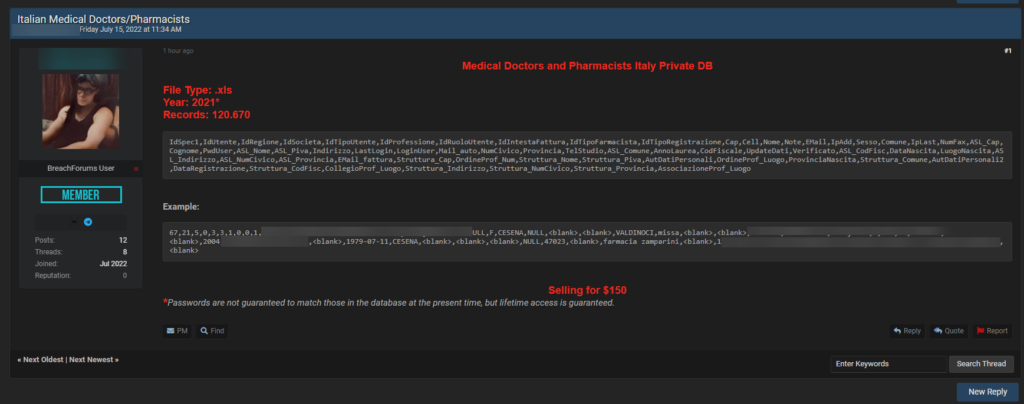Click the Quote icon button
The height and width of the screenshot is (404, 1024).
(949, 330)
